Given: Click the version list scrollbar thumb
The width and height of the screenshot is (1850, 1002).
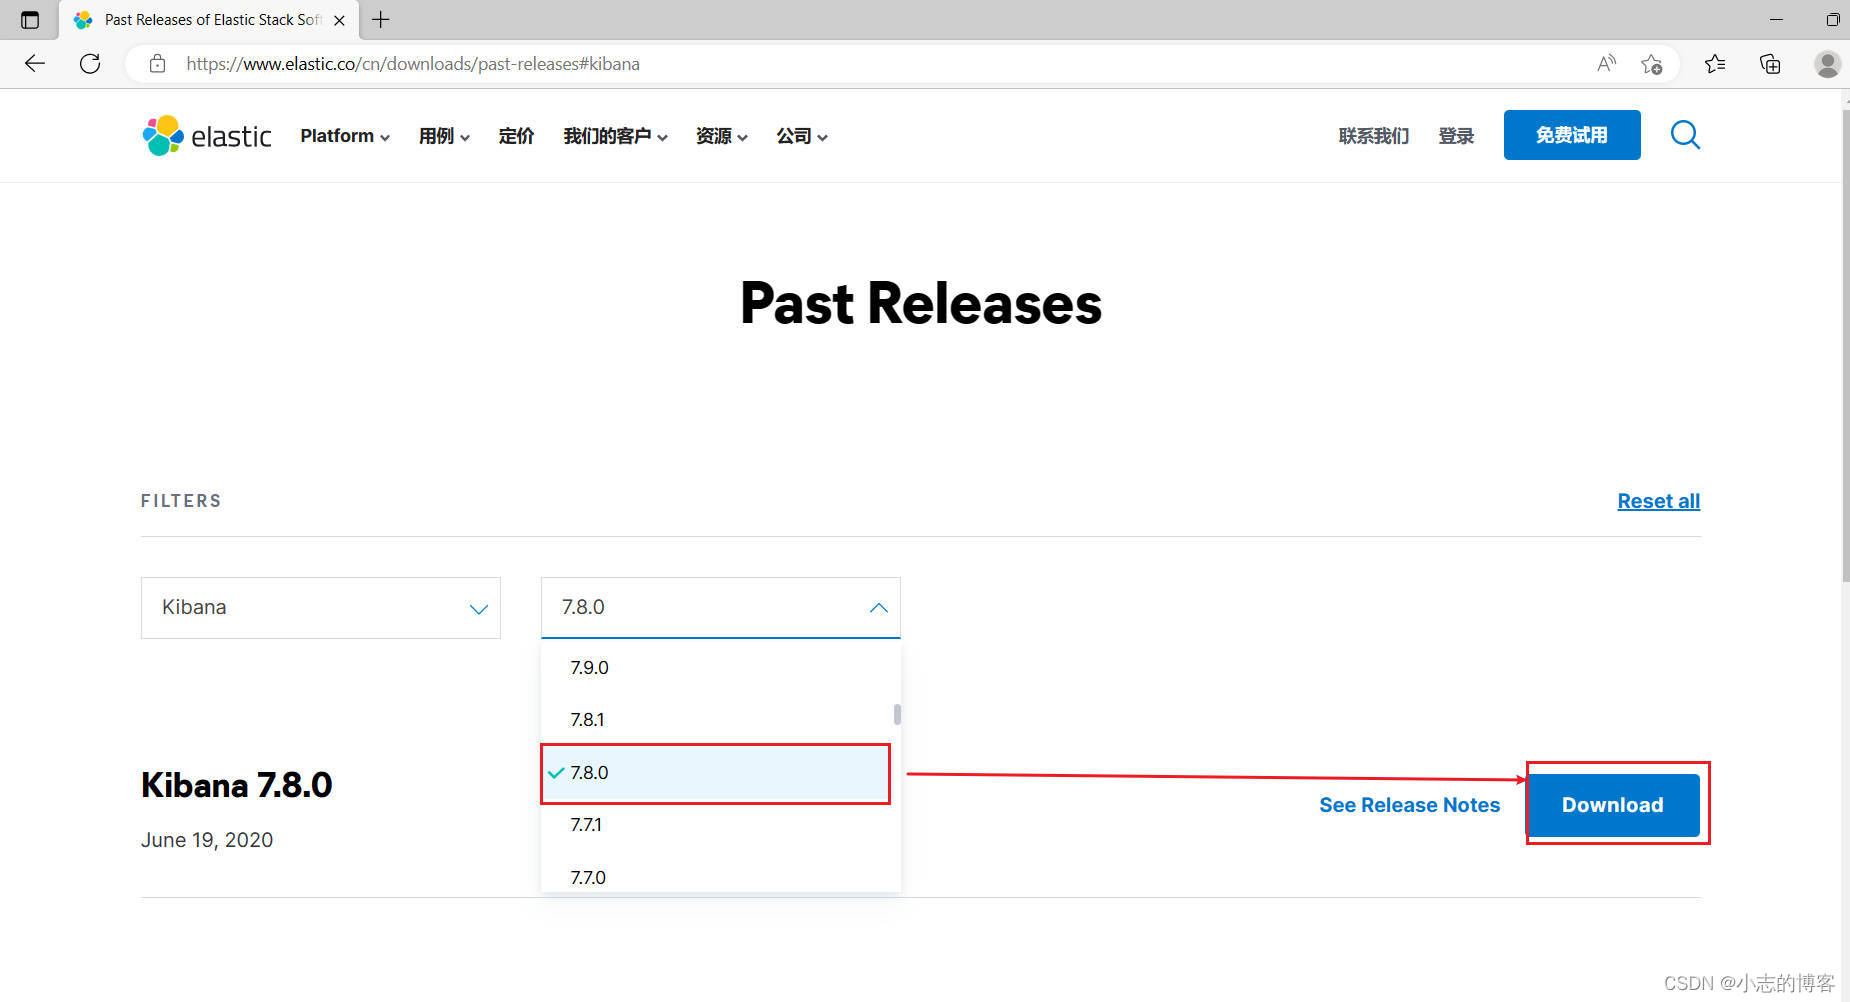Looking at the screenshot, I should pos(897,714).
